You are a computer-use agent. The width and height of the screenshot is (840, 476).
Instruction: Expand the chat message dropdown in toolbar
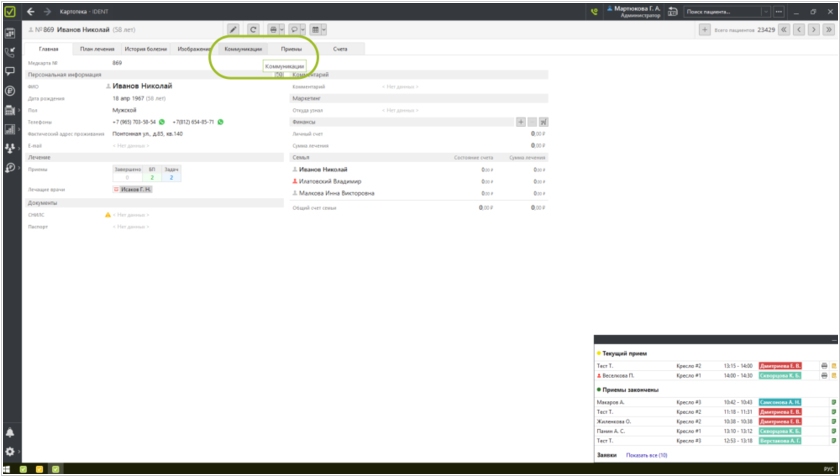301,30
